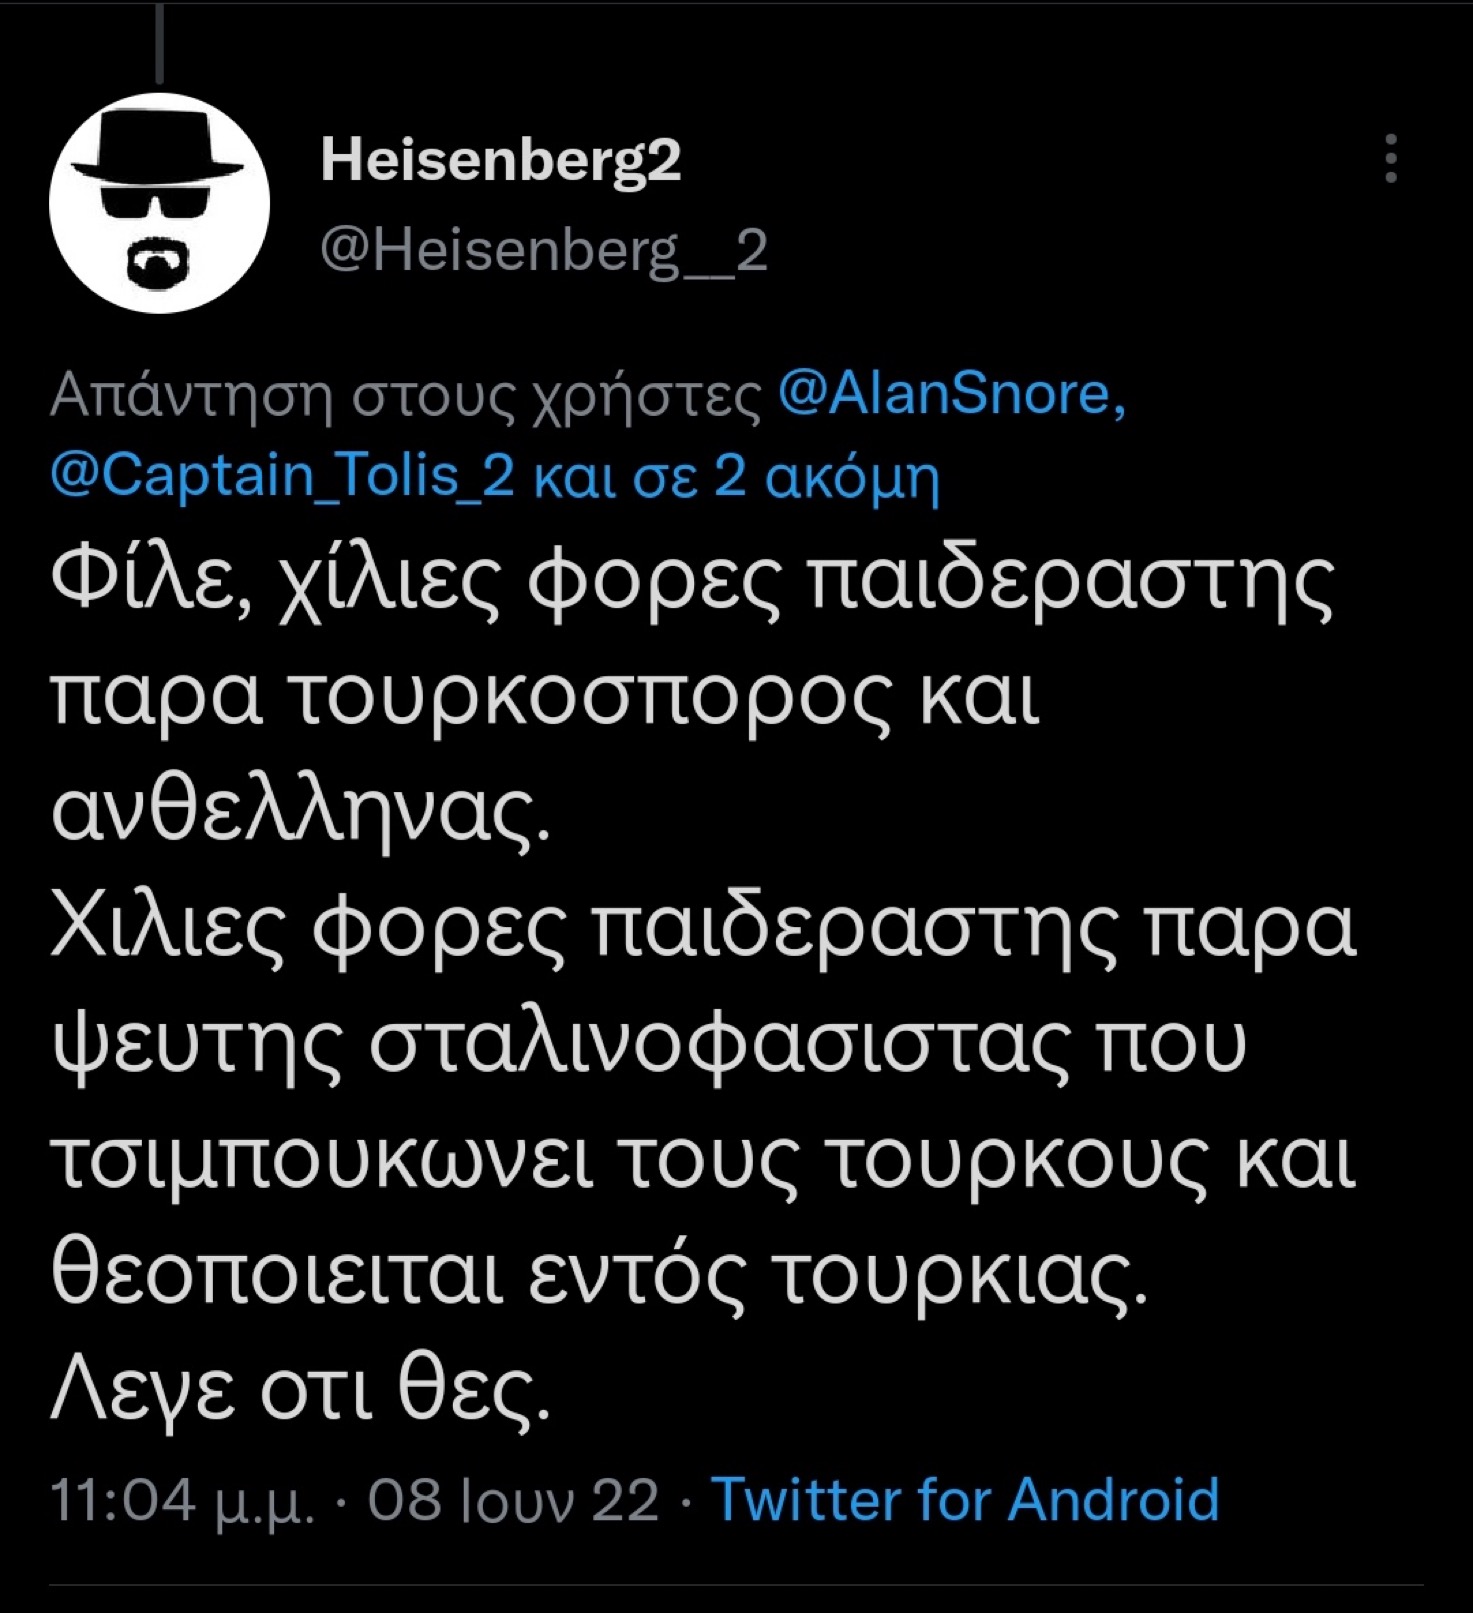Tap the black hat on the avatar

tap(159, 147)
